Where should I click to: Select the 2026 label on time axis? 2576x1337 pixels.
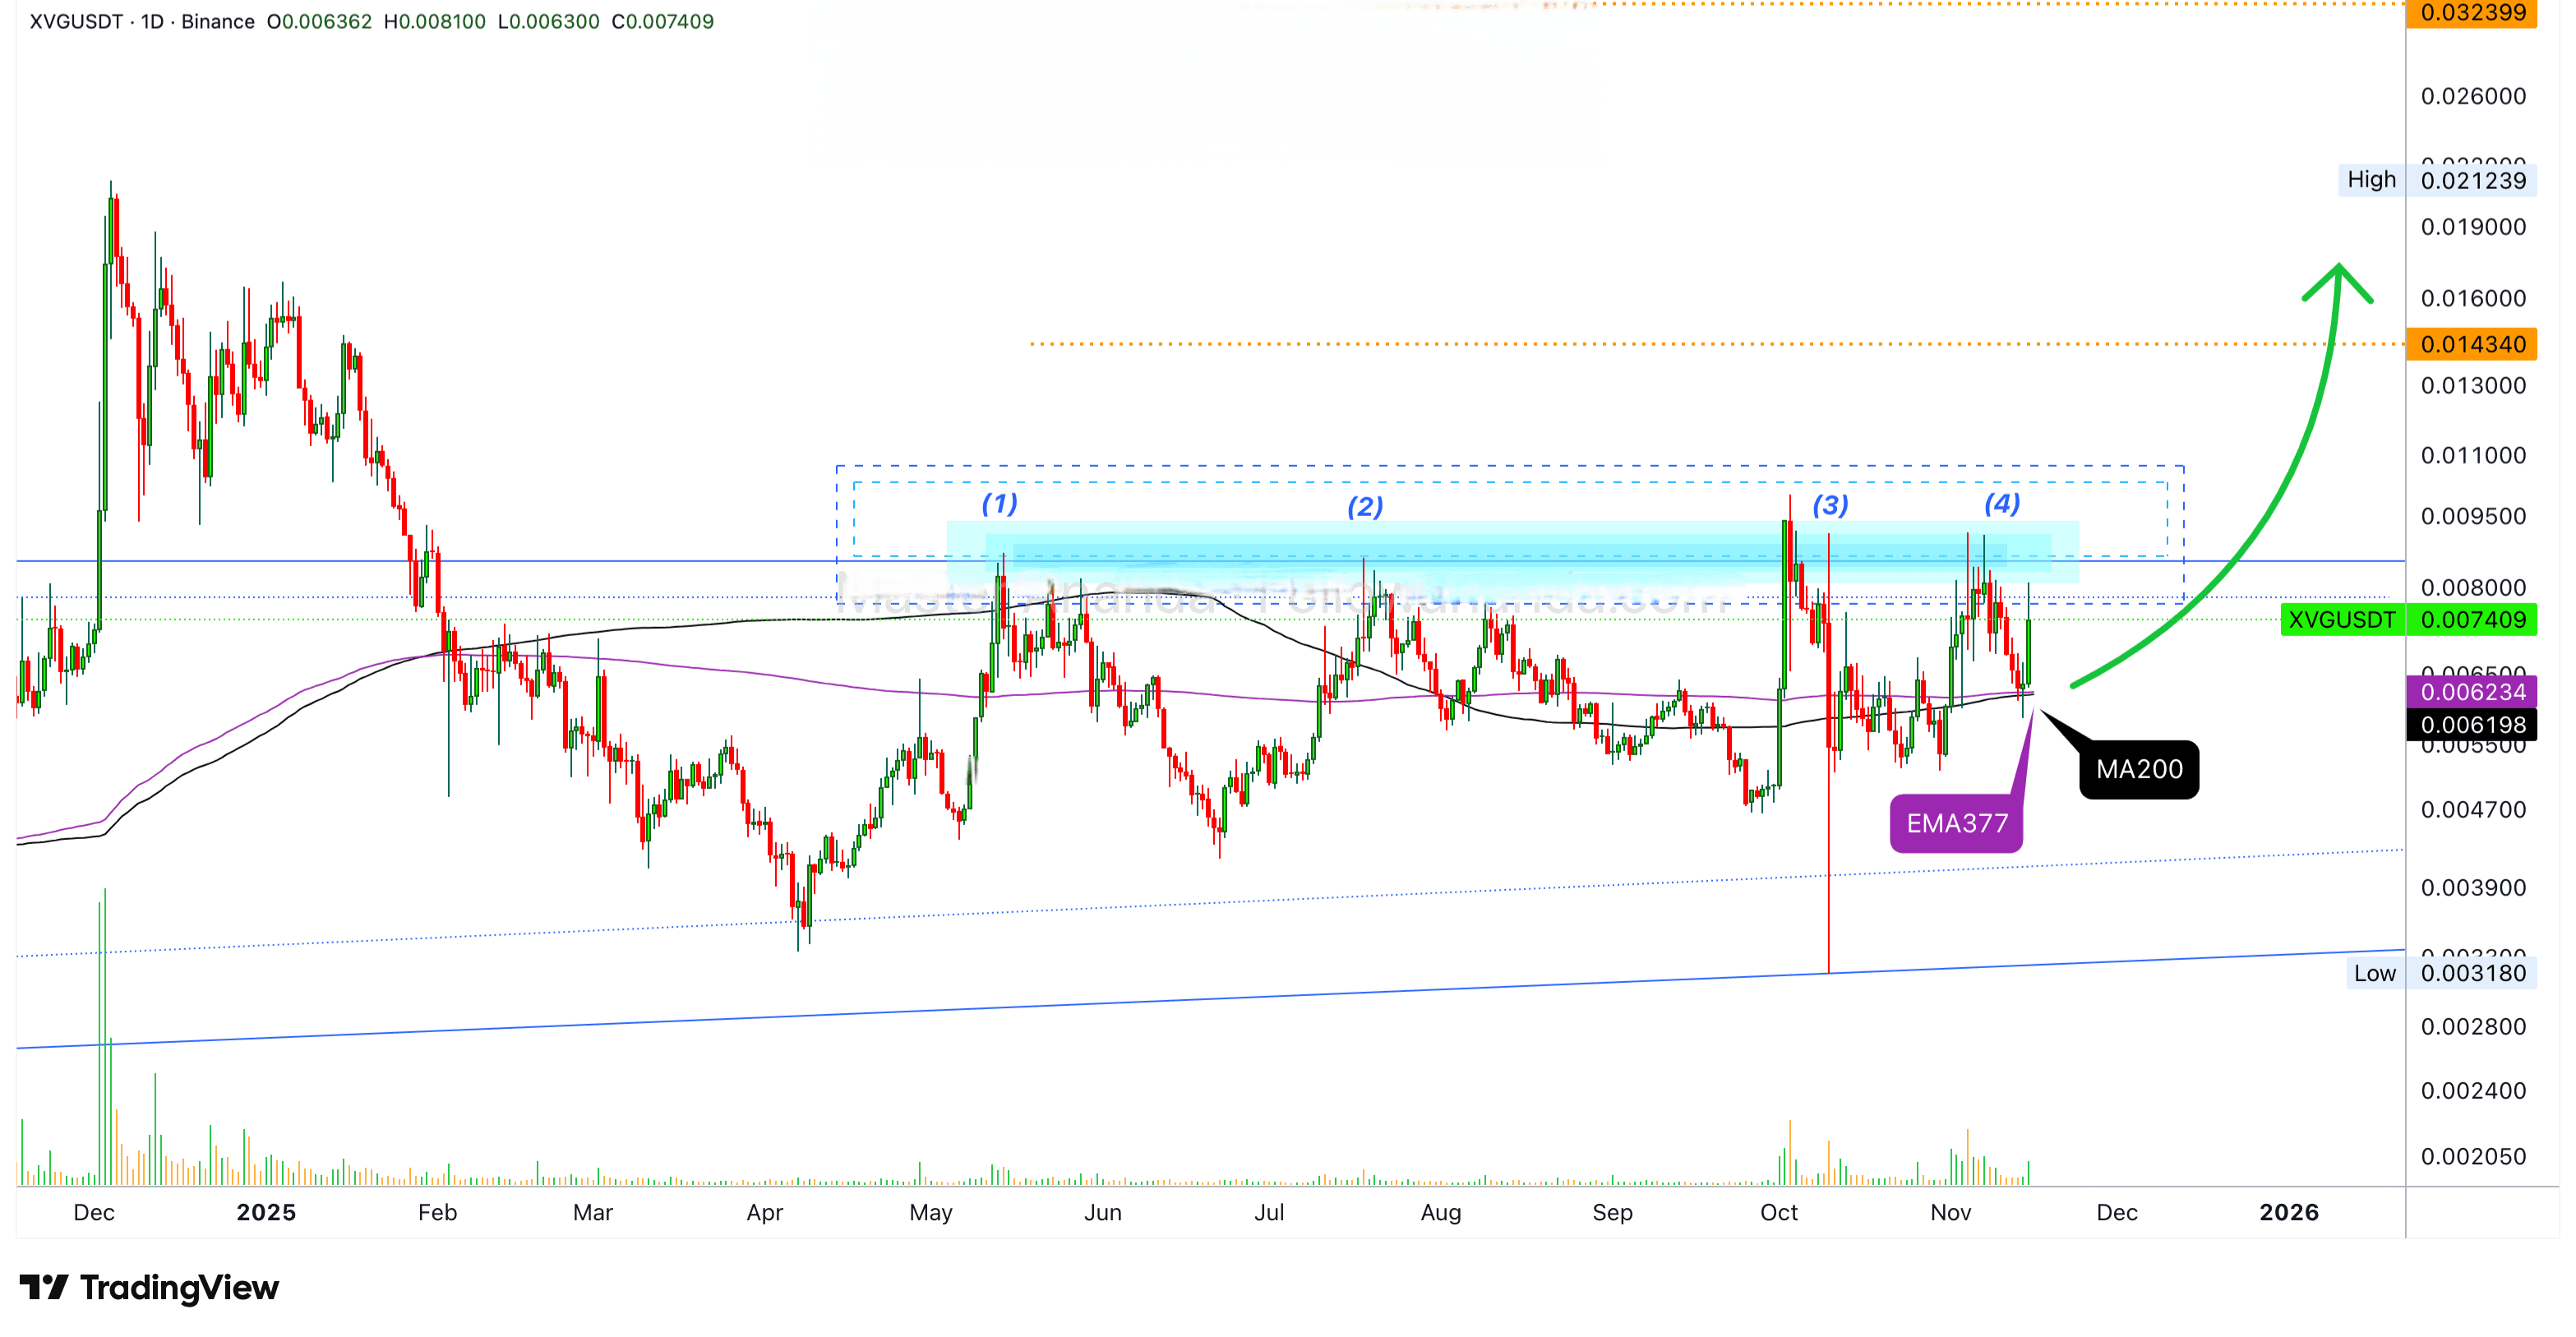(x=2288, y=1212)
